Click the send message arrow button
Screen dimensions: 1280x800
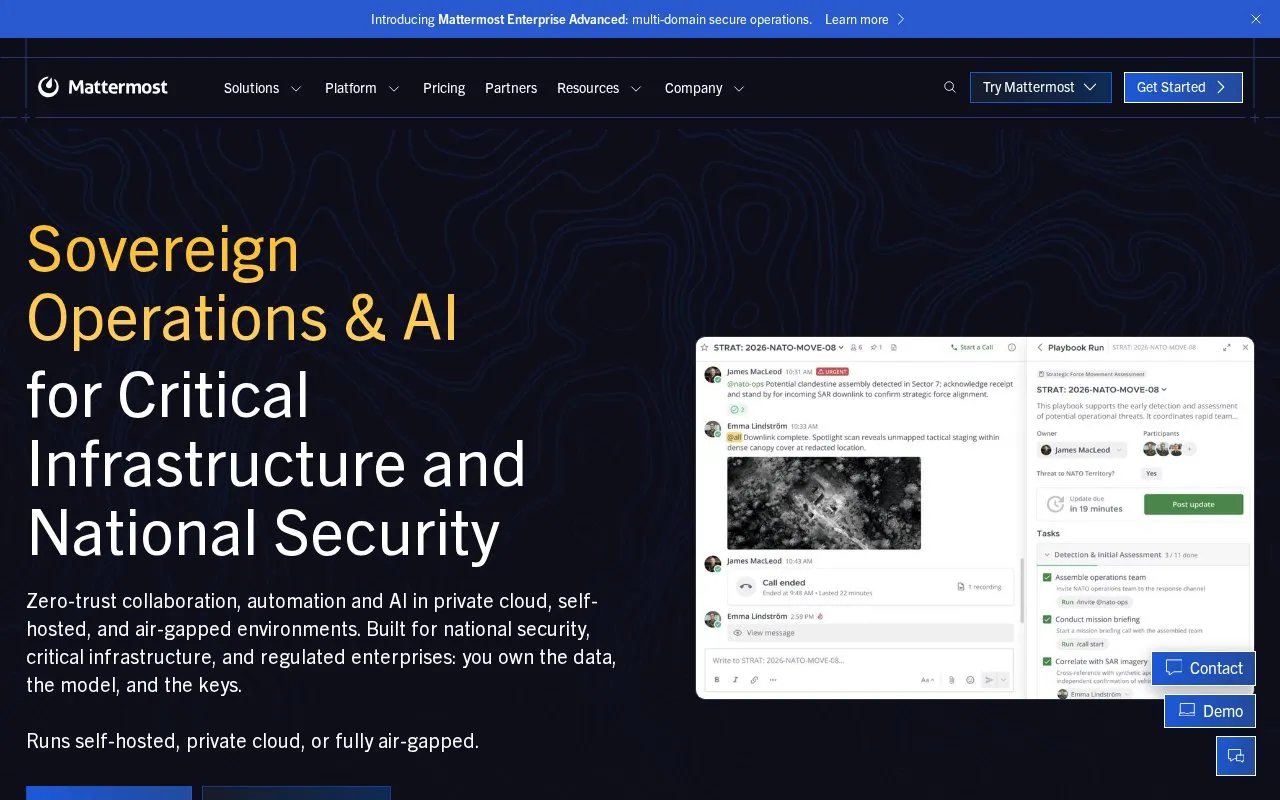[990, 680]
